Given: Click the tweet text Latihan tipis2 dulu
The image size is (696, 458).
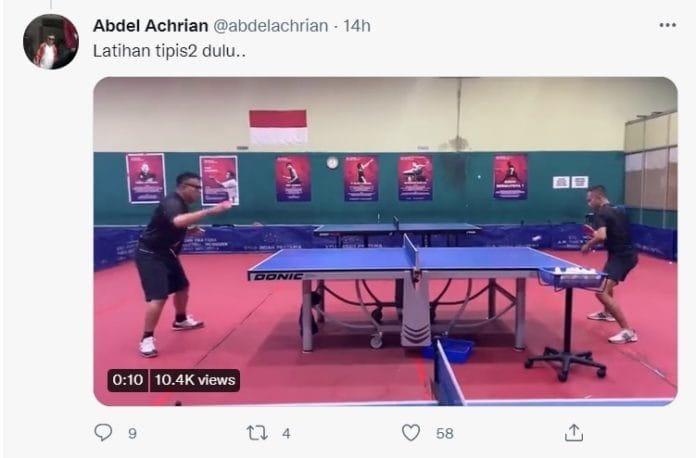Looking at the screenshot, I should click(169, 51).
